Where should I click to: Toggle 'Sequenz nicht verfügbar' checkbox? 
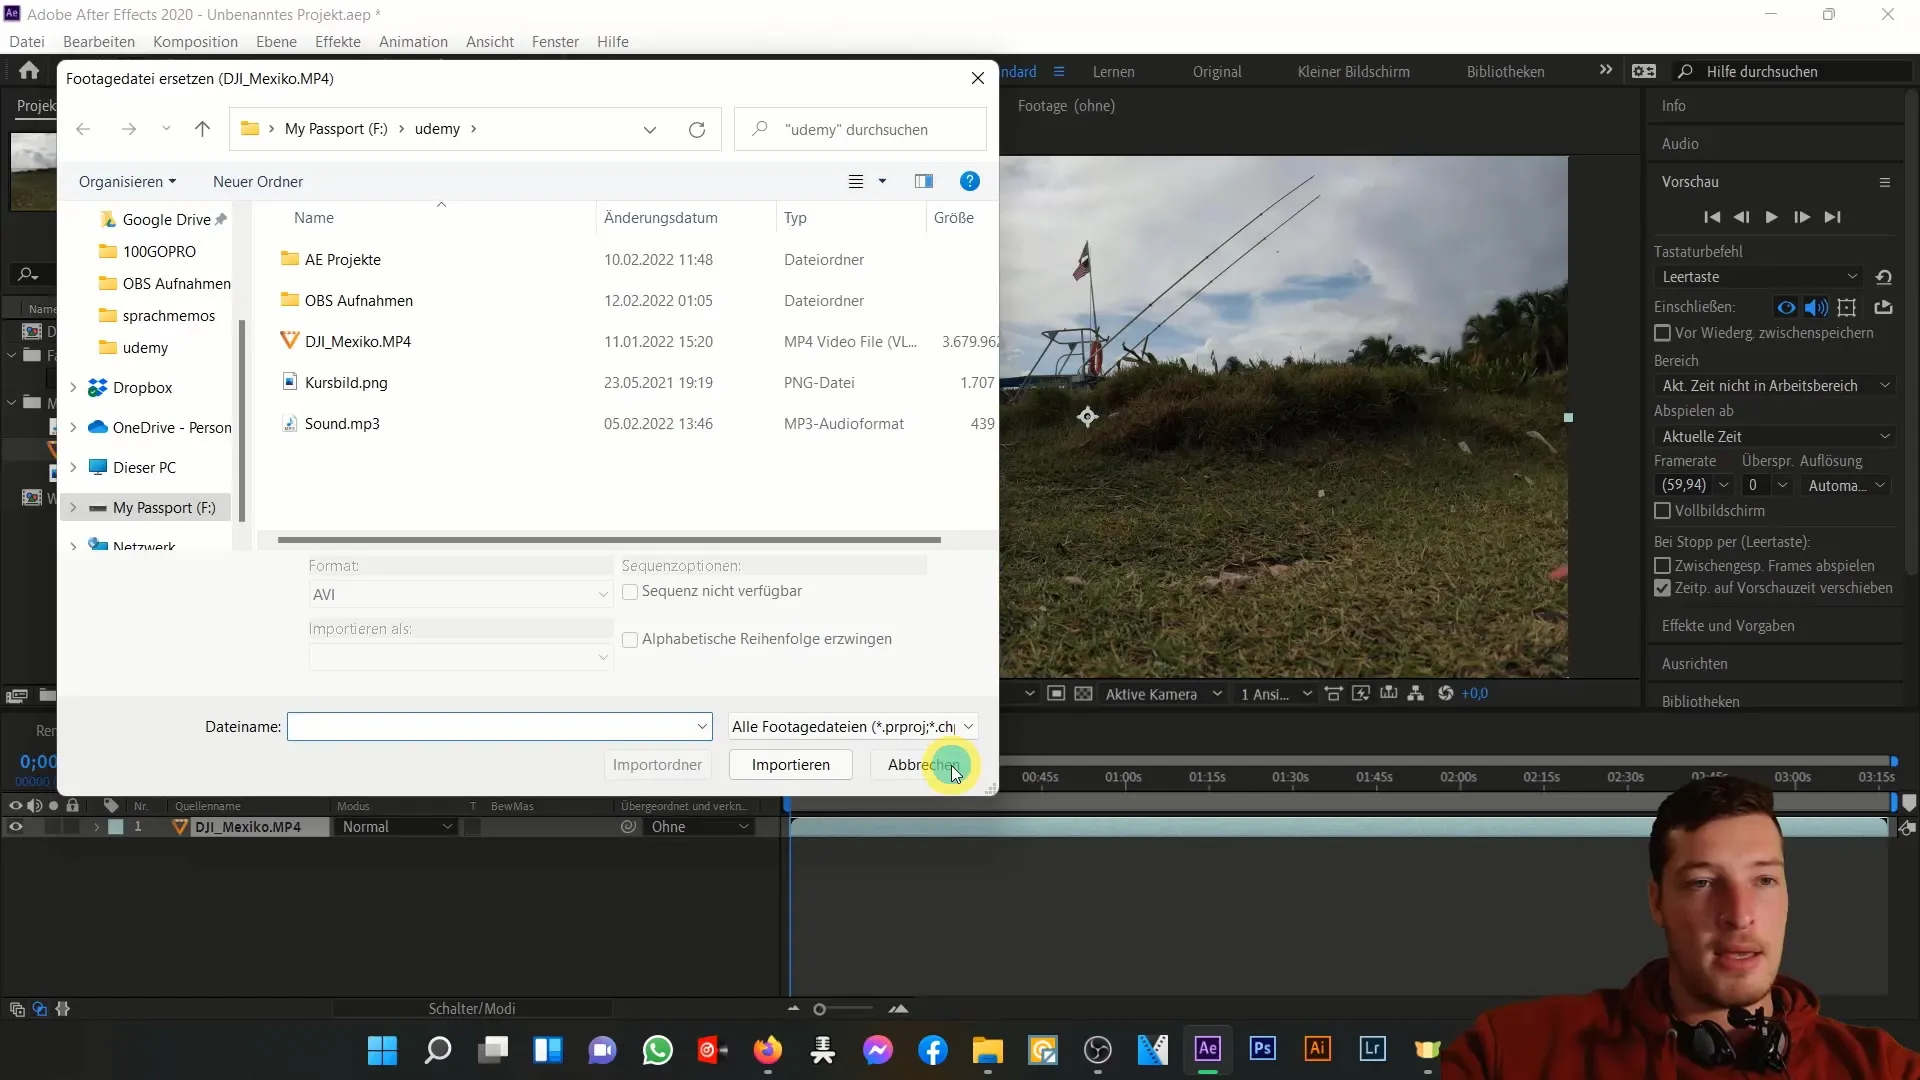click(x=630, y=591)
